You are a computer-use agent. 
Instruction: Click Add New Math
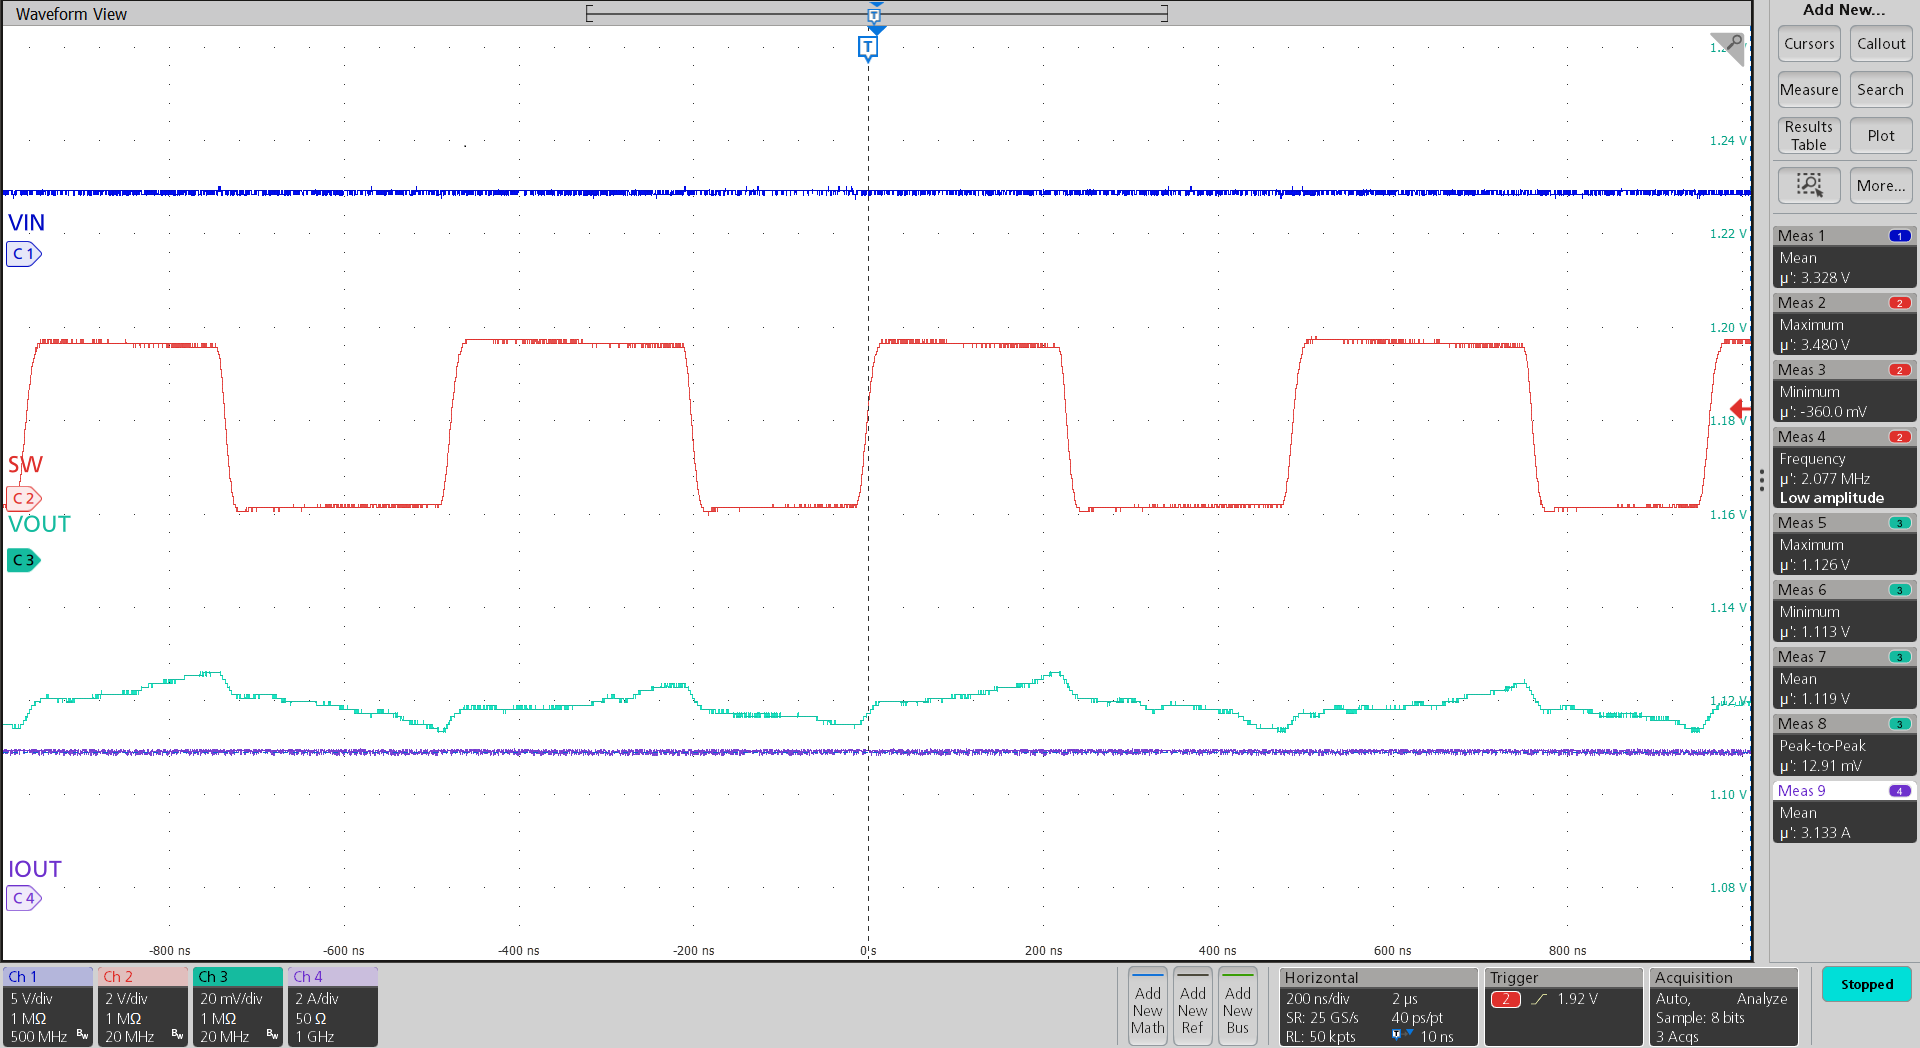[1148, 1007]
